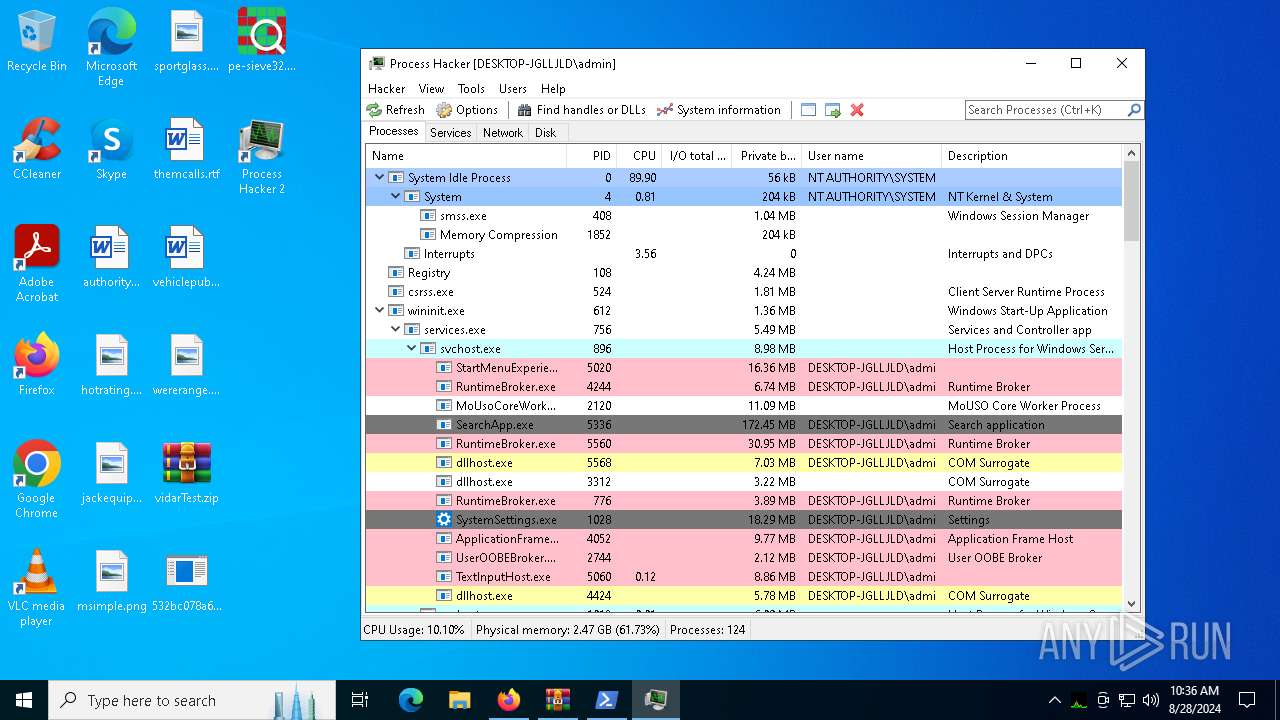
Task: Click the Windows Start button
Action: click(24, 700)
